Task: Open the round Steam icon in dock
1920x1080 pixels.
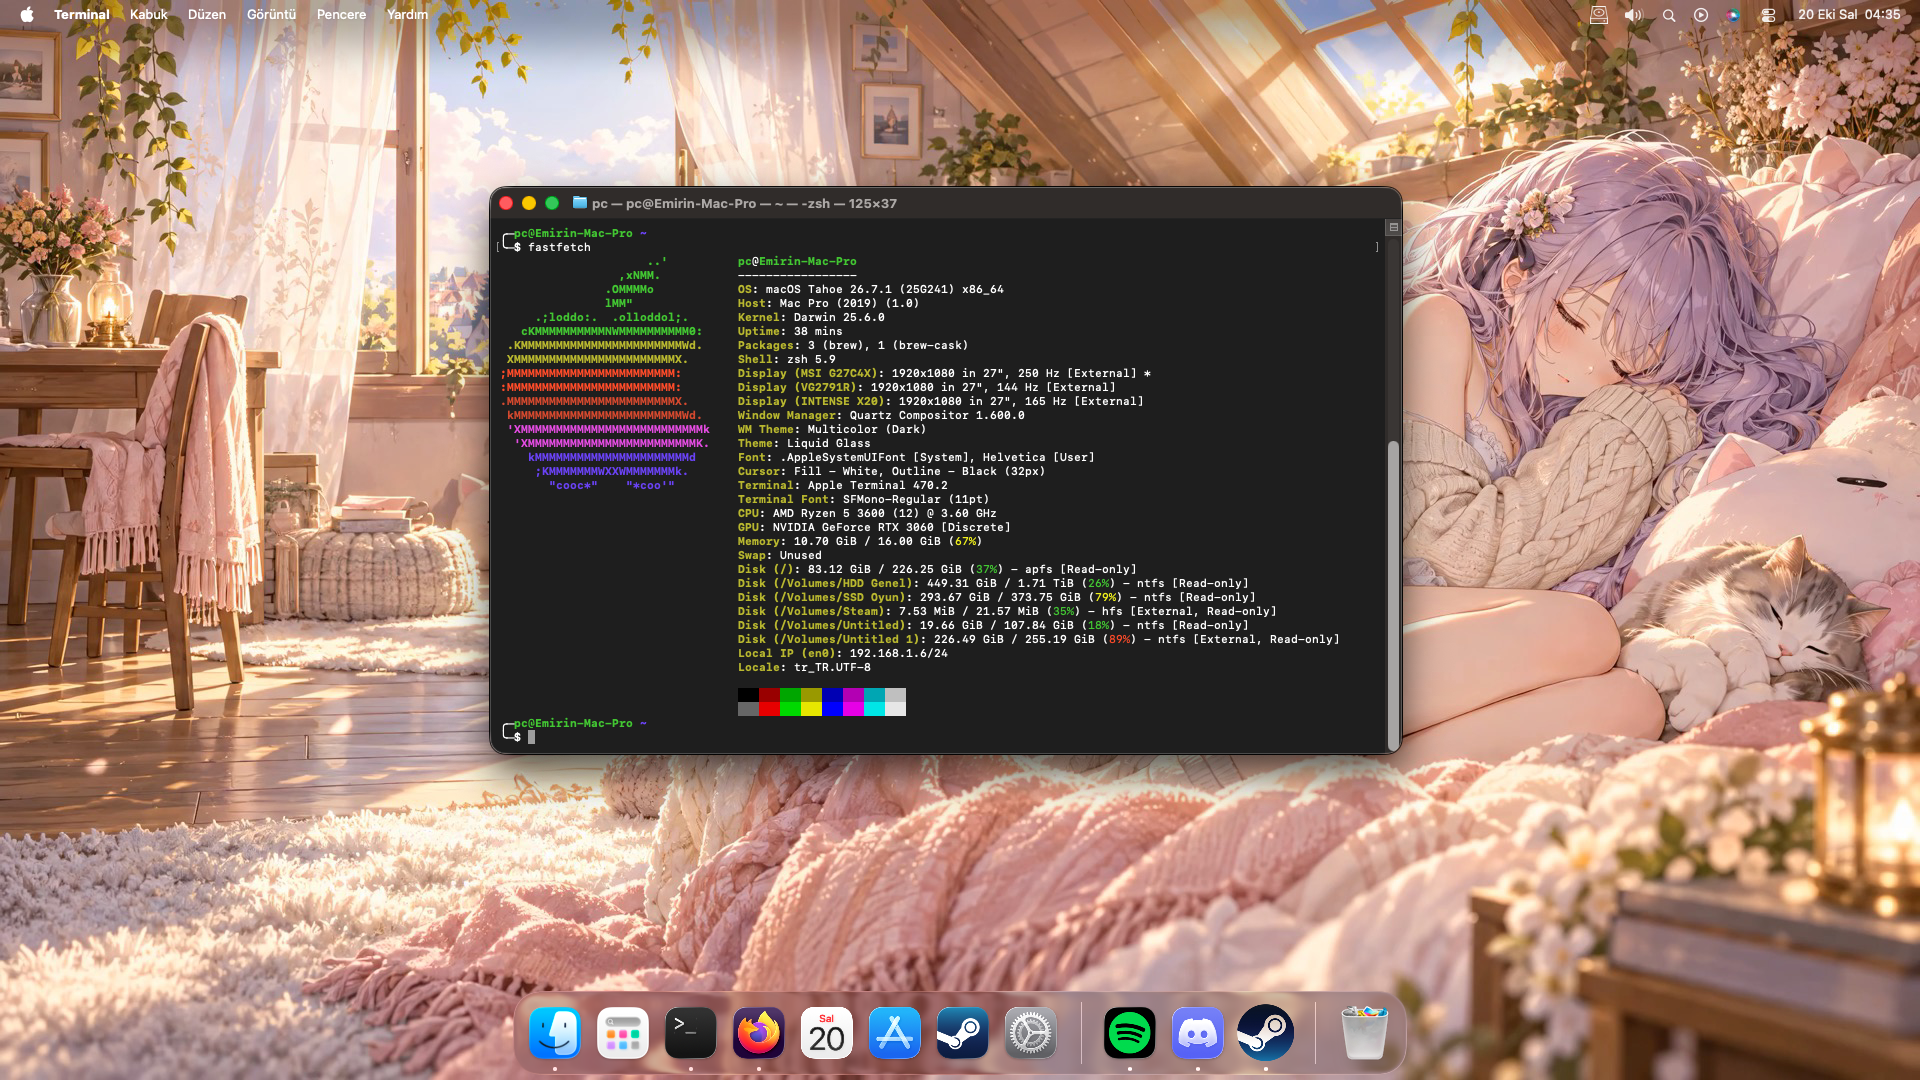Action: pyautogui.click(x=1266, y=1033)
